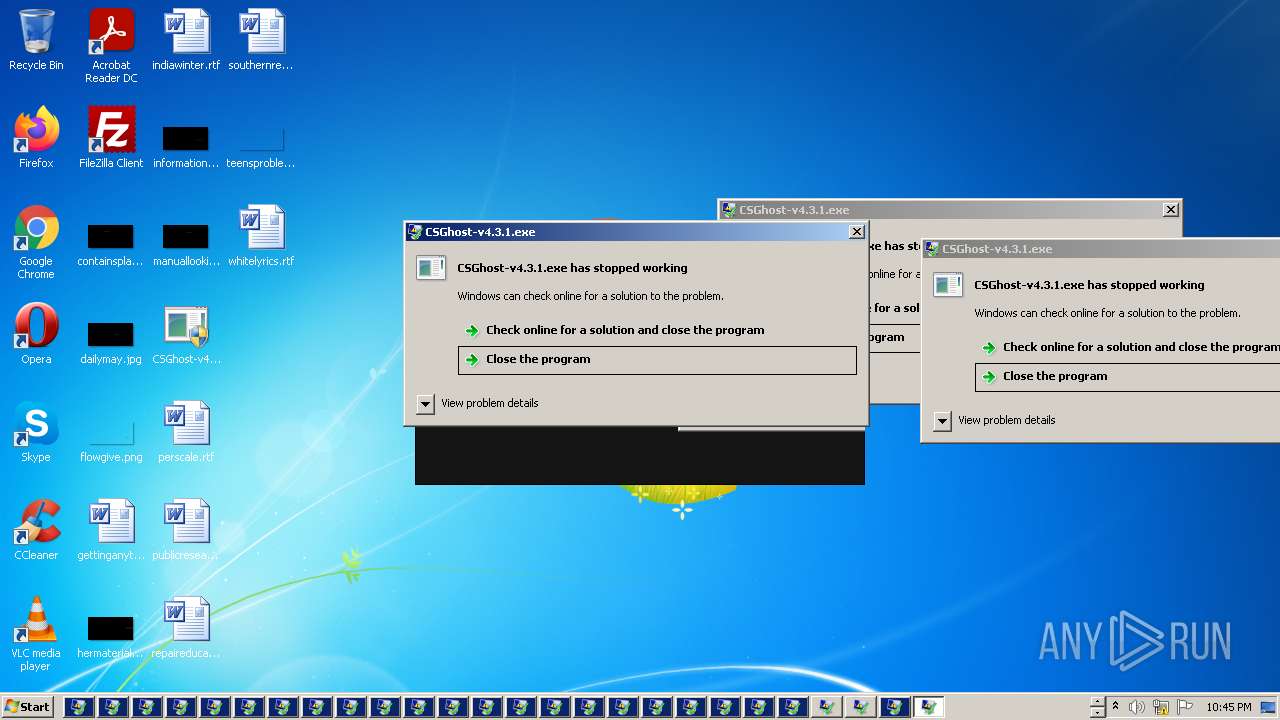Open the Start menu
The image size is (1280, 720).
(x=27, y=707)
